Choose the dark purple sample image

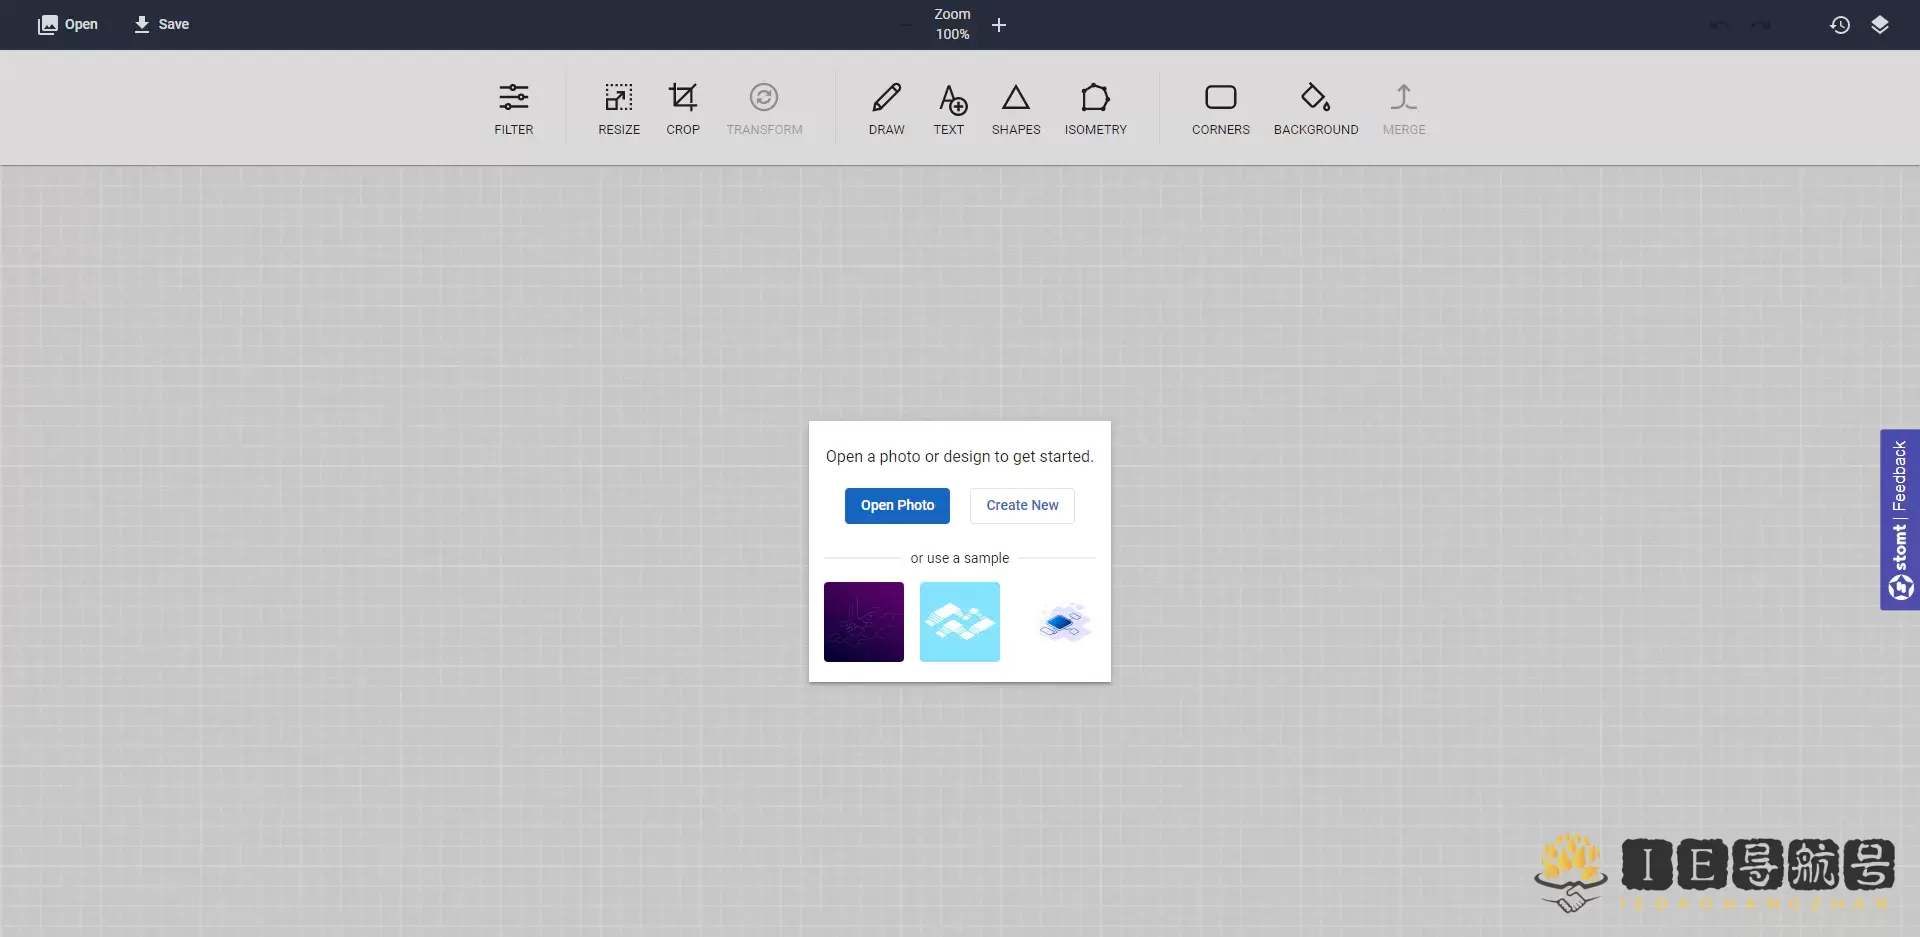point(863,621)
